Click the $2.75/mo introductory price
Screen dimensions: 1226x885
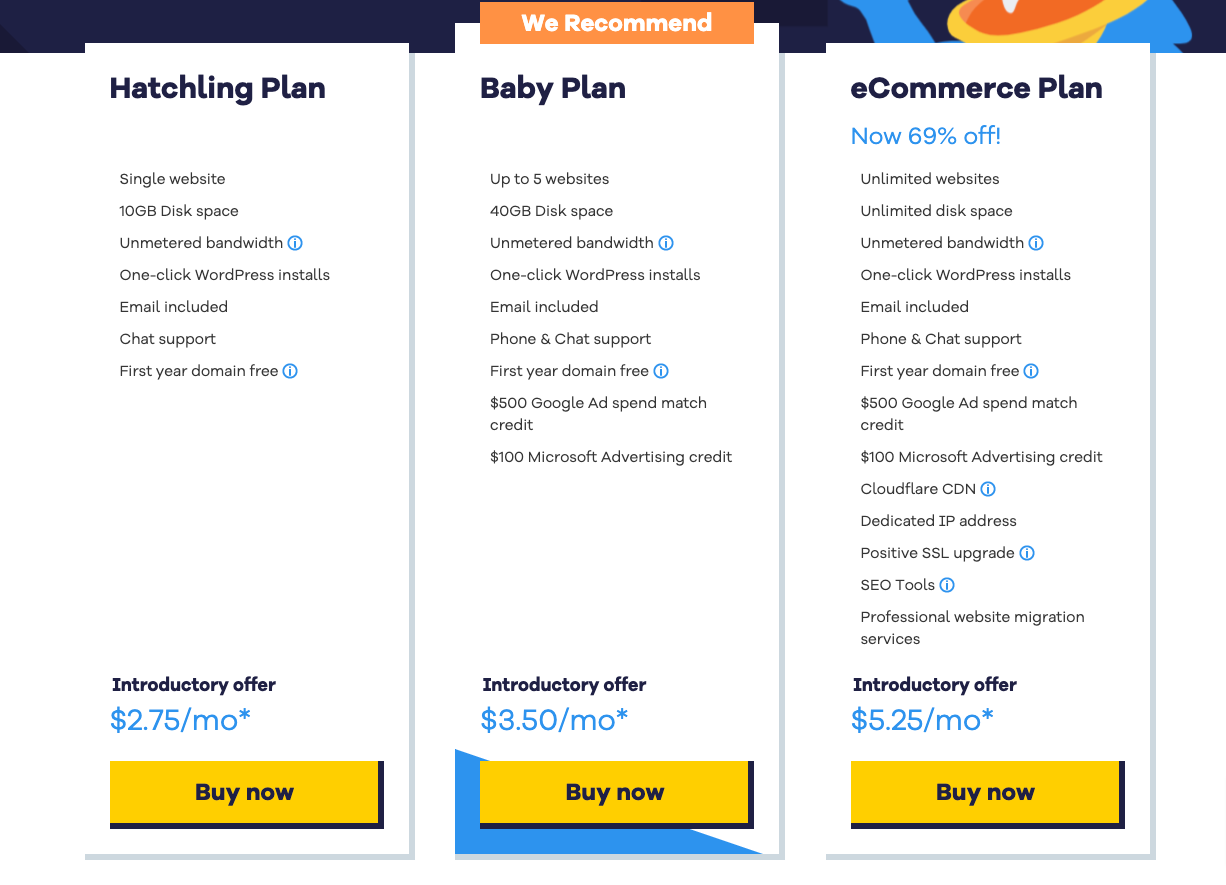[x=181, y=718]
